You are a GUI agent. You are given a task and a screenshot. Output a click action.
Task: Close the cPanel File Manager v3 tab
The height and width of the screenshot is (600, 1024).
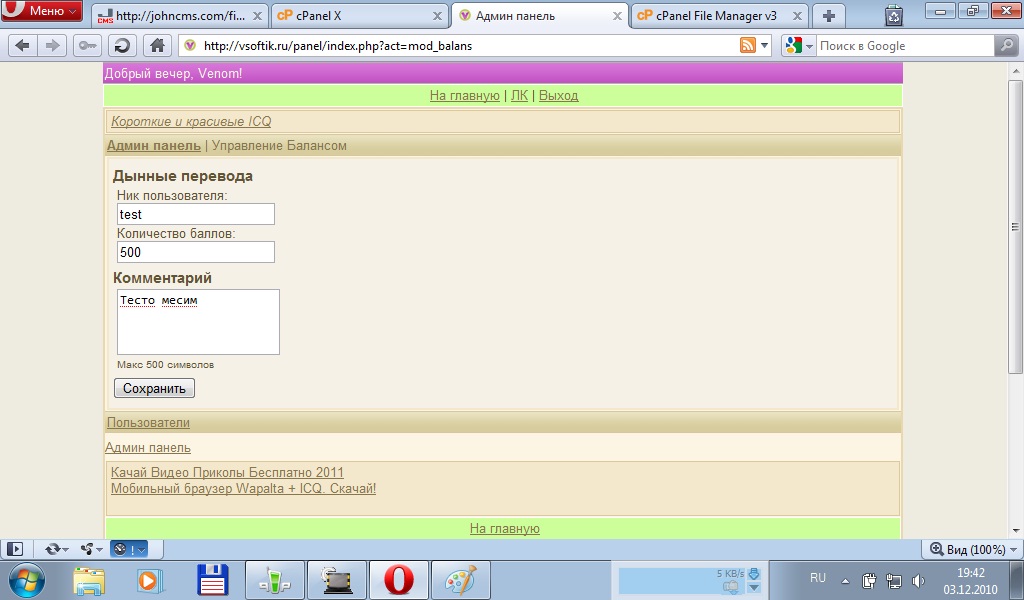797,16
